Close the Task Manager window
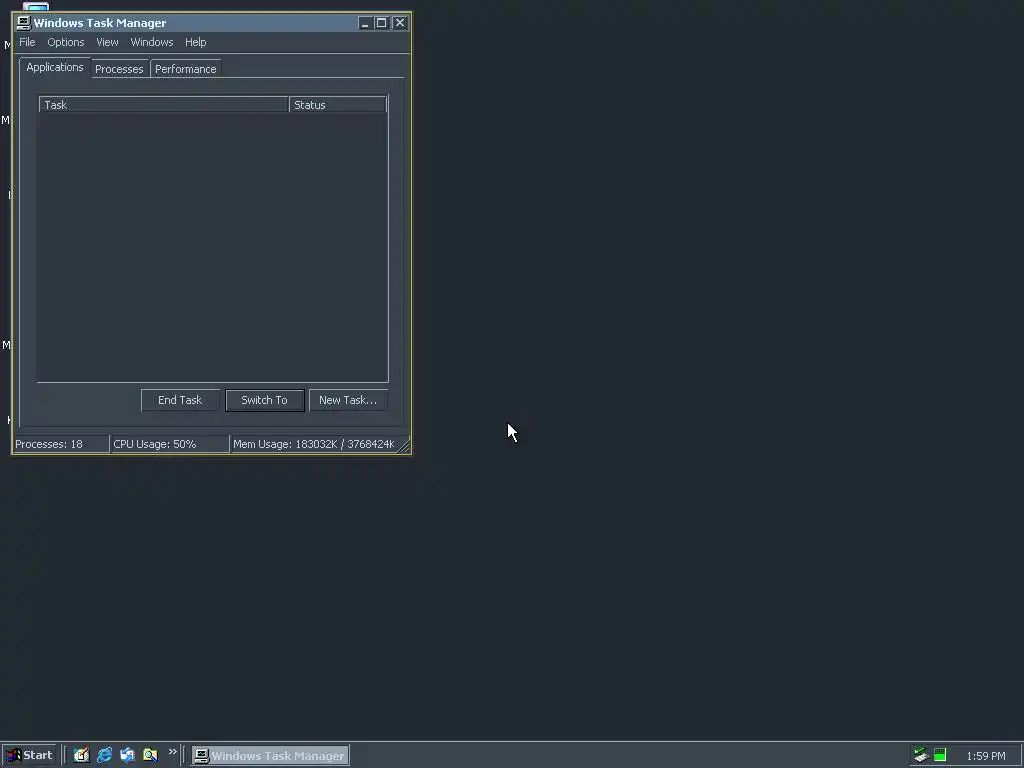1024x768 pixels. (400, 23)
